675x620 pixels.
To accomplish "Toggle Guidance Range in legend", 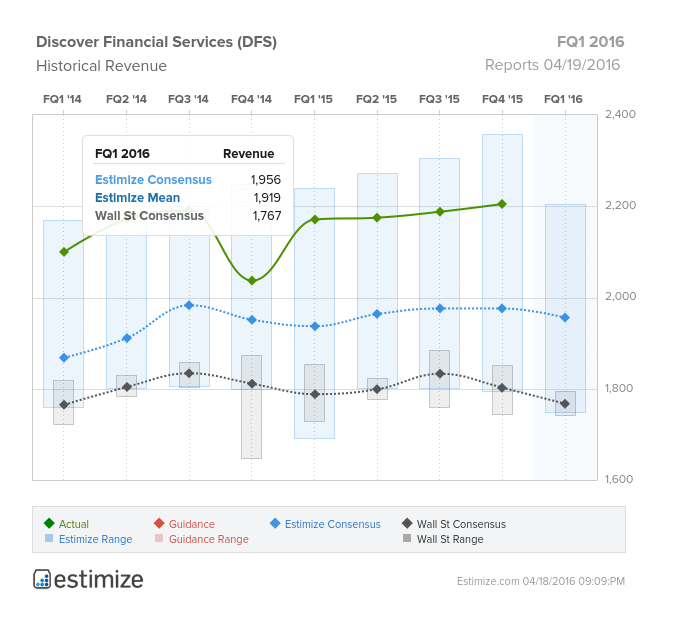I will pos(201,539).
